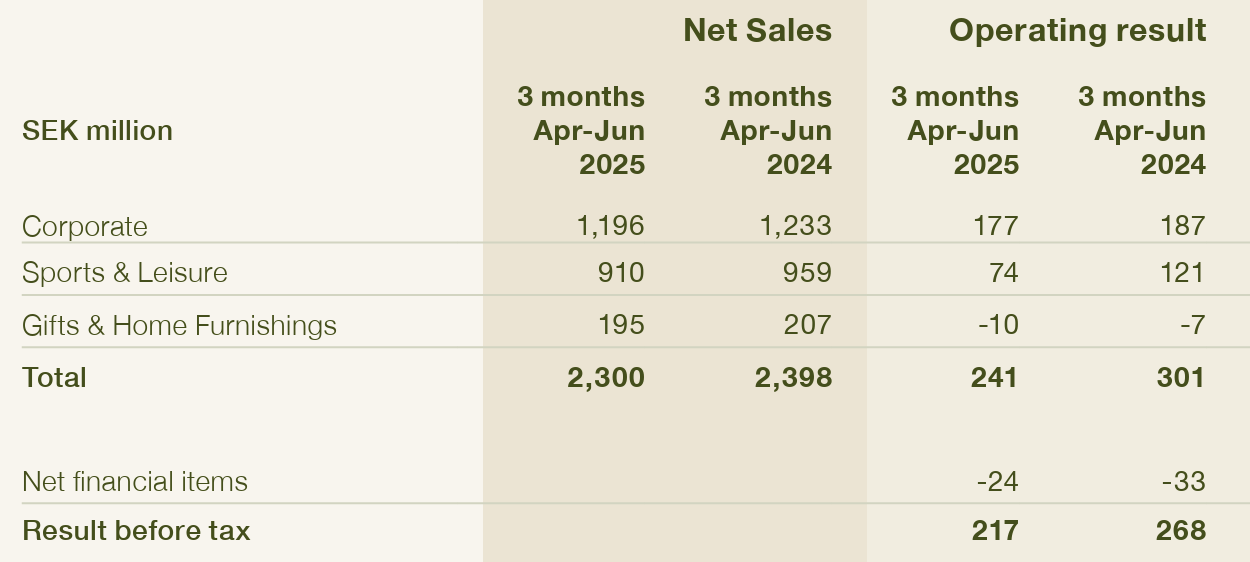The width and height of the screenshot is (1250, 562).
Task: Click the Corporate row label
Action: pyautogui.click(x=85, y=226)
